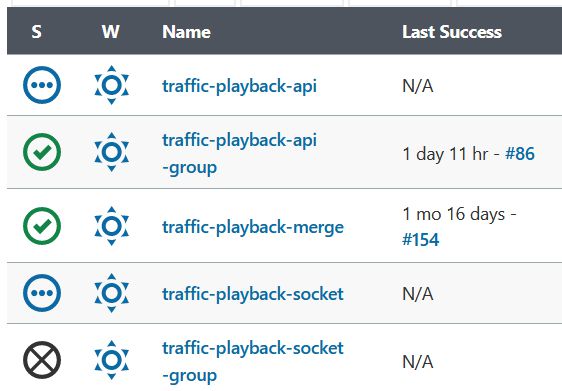Viewport: 562px width, 391px height.
Task: Sort by Last Success column header
Action: pos(452,32)
